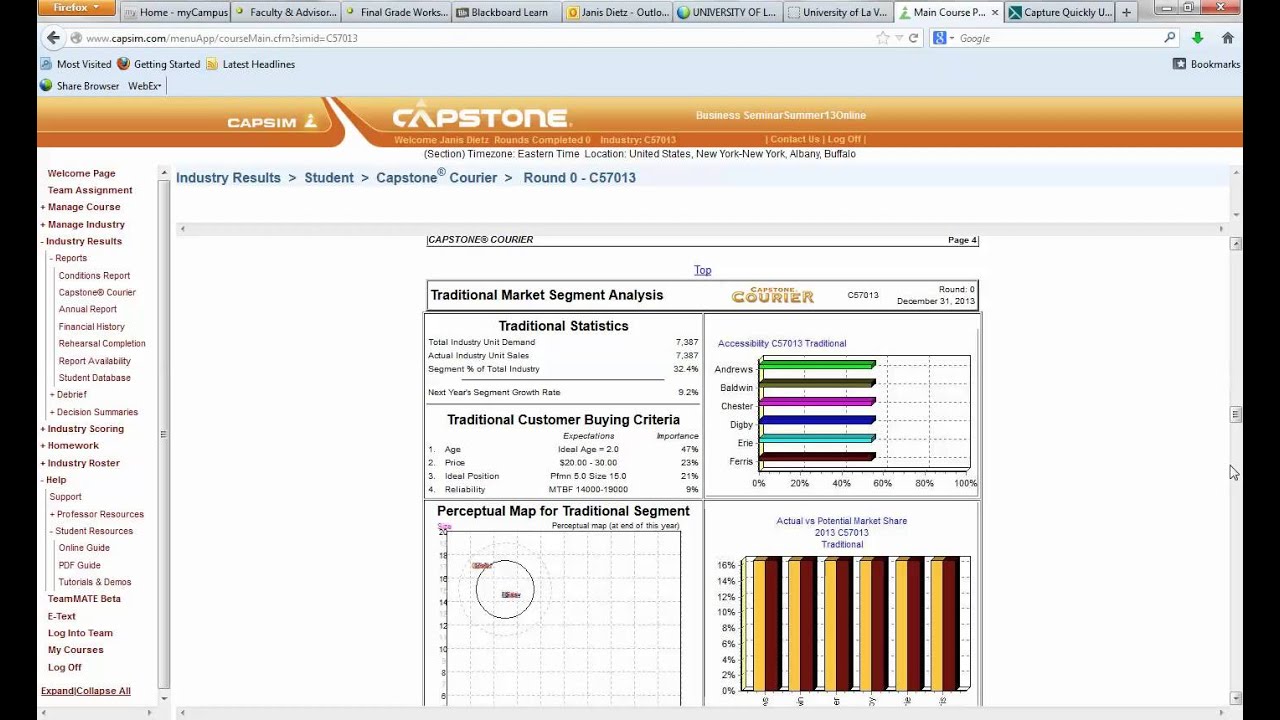This screenshot has width=1280, height=720.
Task: Open the Firefox application menu
Action: coord(76,8)
